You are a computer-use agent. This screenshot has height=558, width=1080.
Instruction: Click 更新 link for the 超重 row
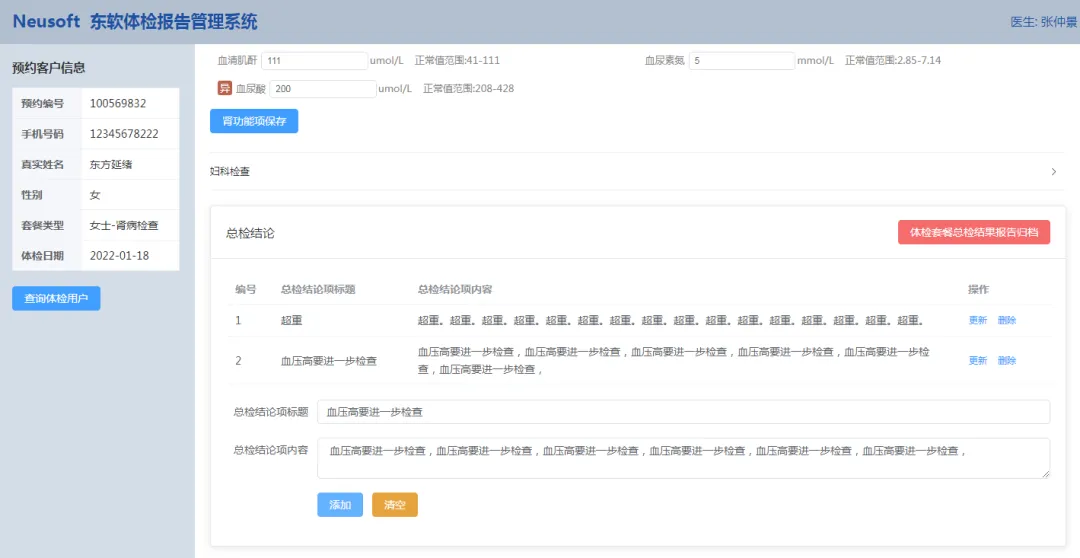point(977,321)
